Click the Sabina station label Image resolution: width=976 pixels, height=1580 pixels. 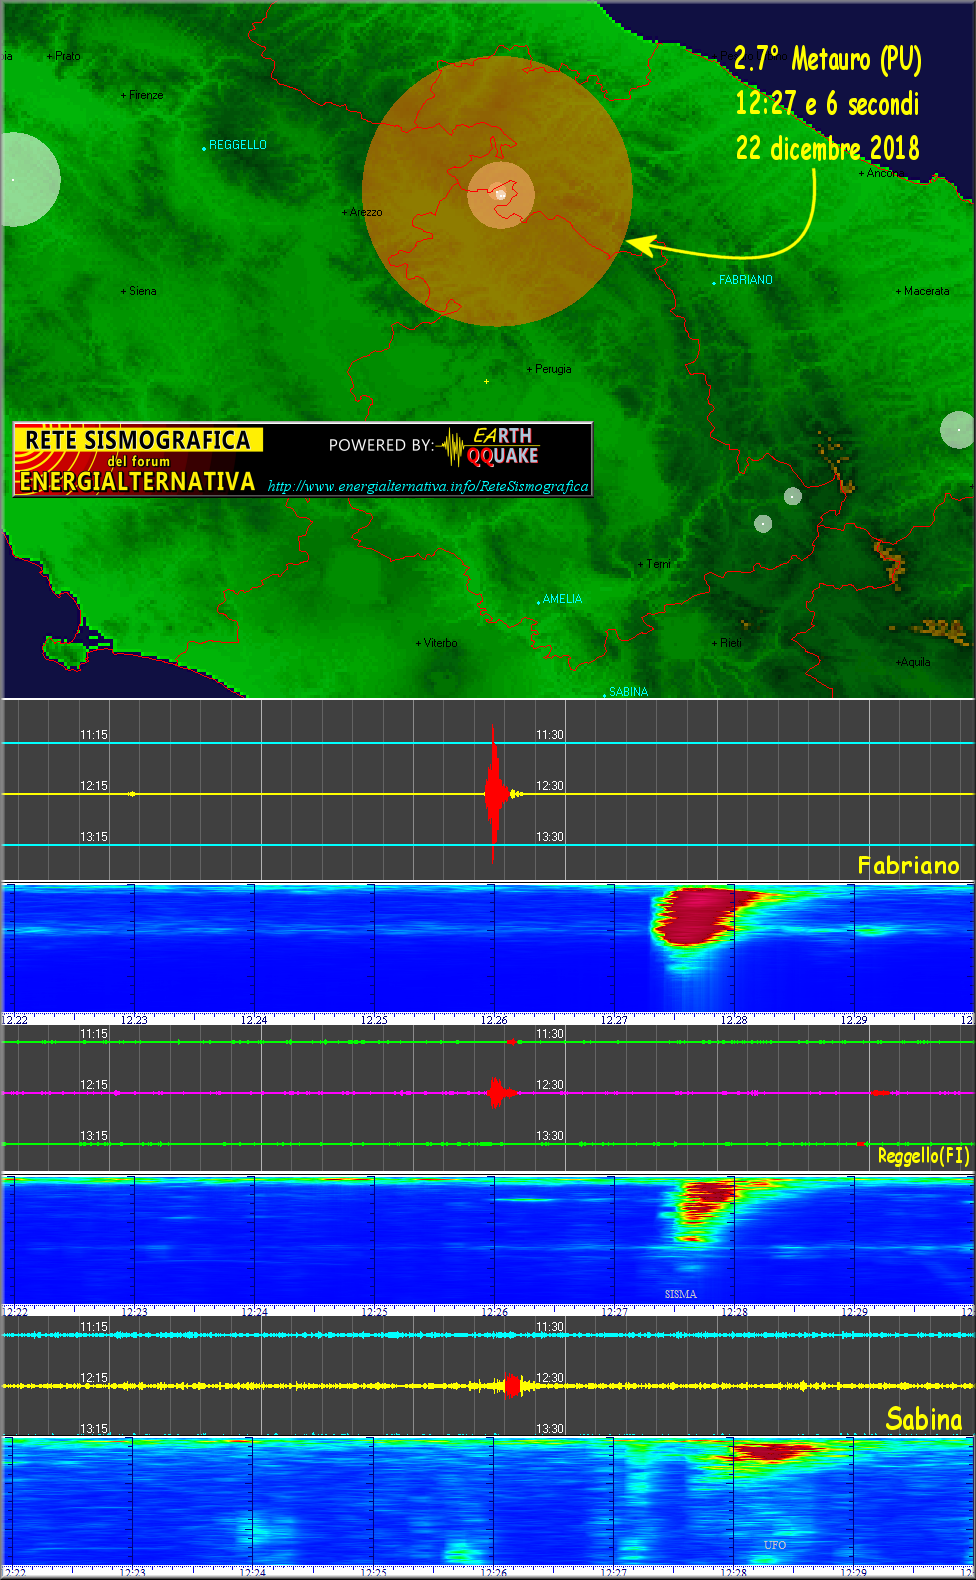coord(923,1419)
